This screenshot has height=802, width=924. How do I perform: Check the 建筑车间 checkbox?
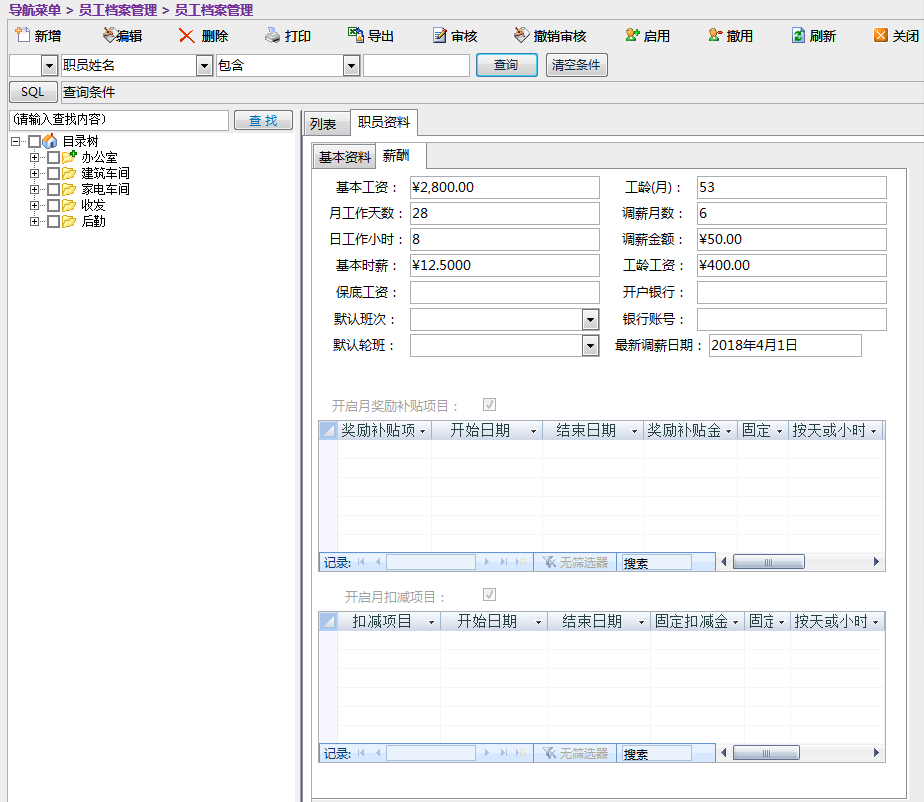point(53,173)
